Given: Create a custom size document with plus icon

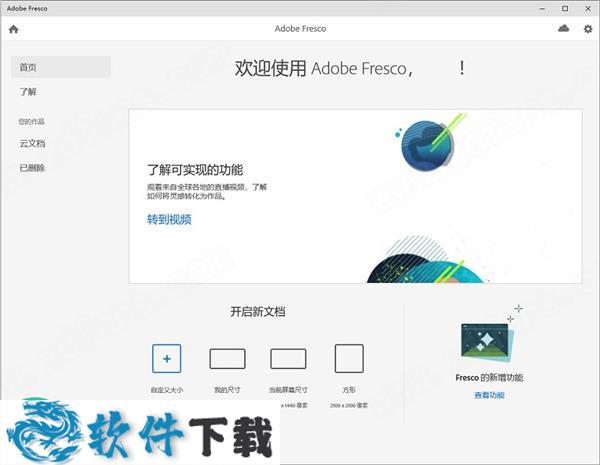Looking at the screenshot, I should [x=166, y=359].
